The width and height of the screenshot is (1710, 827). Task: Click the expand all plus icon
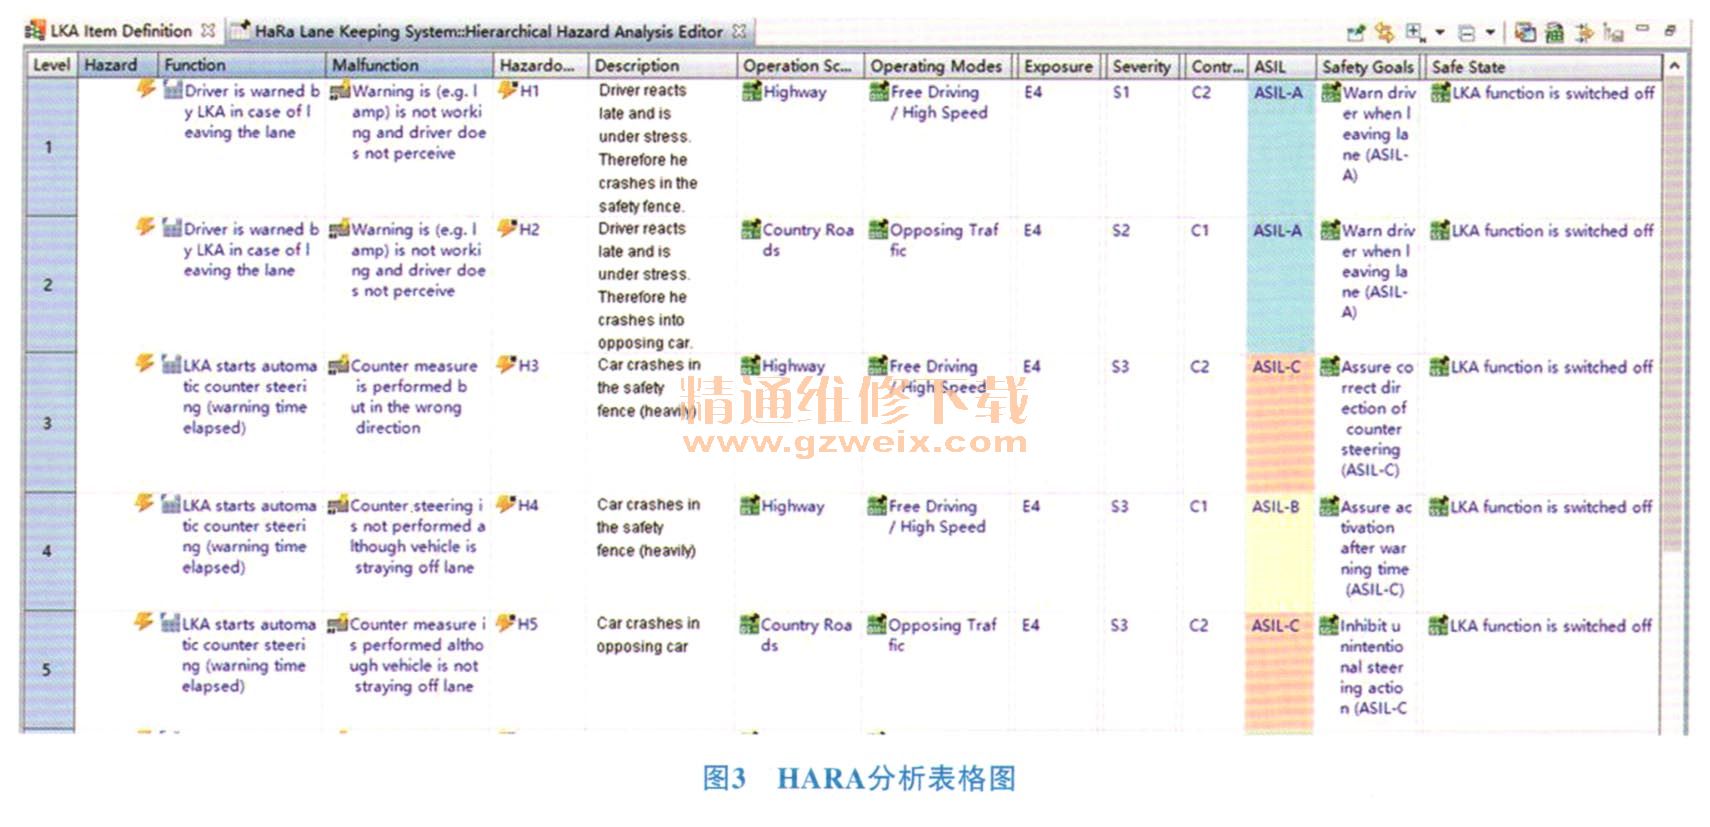(1415, 32)
